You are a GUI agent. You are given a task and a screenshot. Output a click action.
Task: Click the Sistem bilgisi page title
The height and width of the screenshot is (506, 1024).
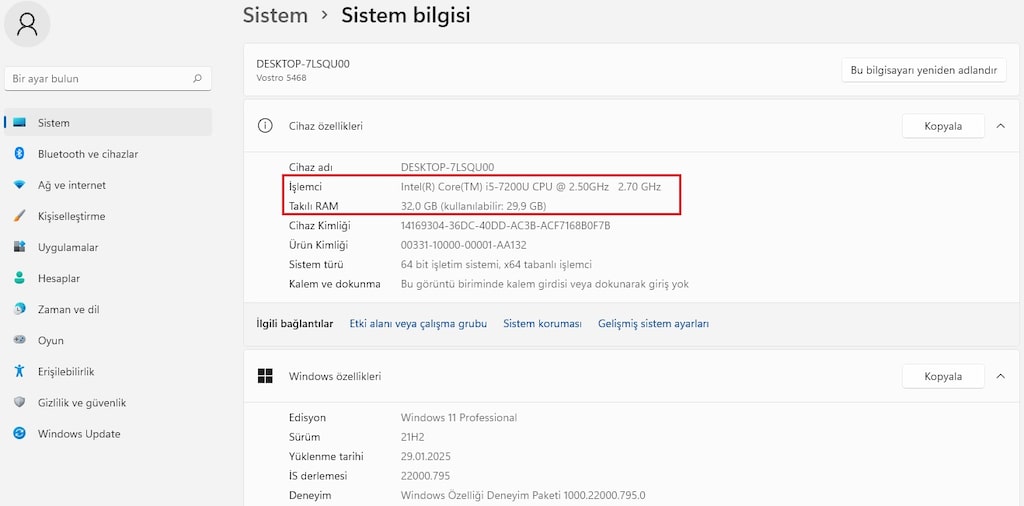click(406, 15)
